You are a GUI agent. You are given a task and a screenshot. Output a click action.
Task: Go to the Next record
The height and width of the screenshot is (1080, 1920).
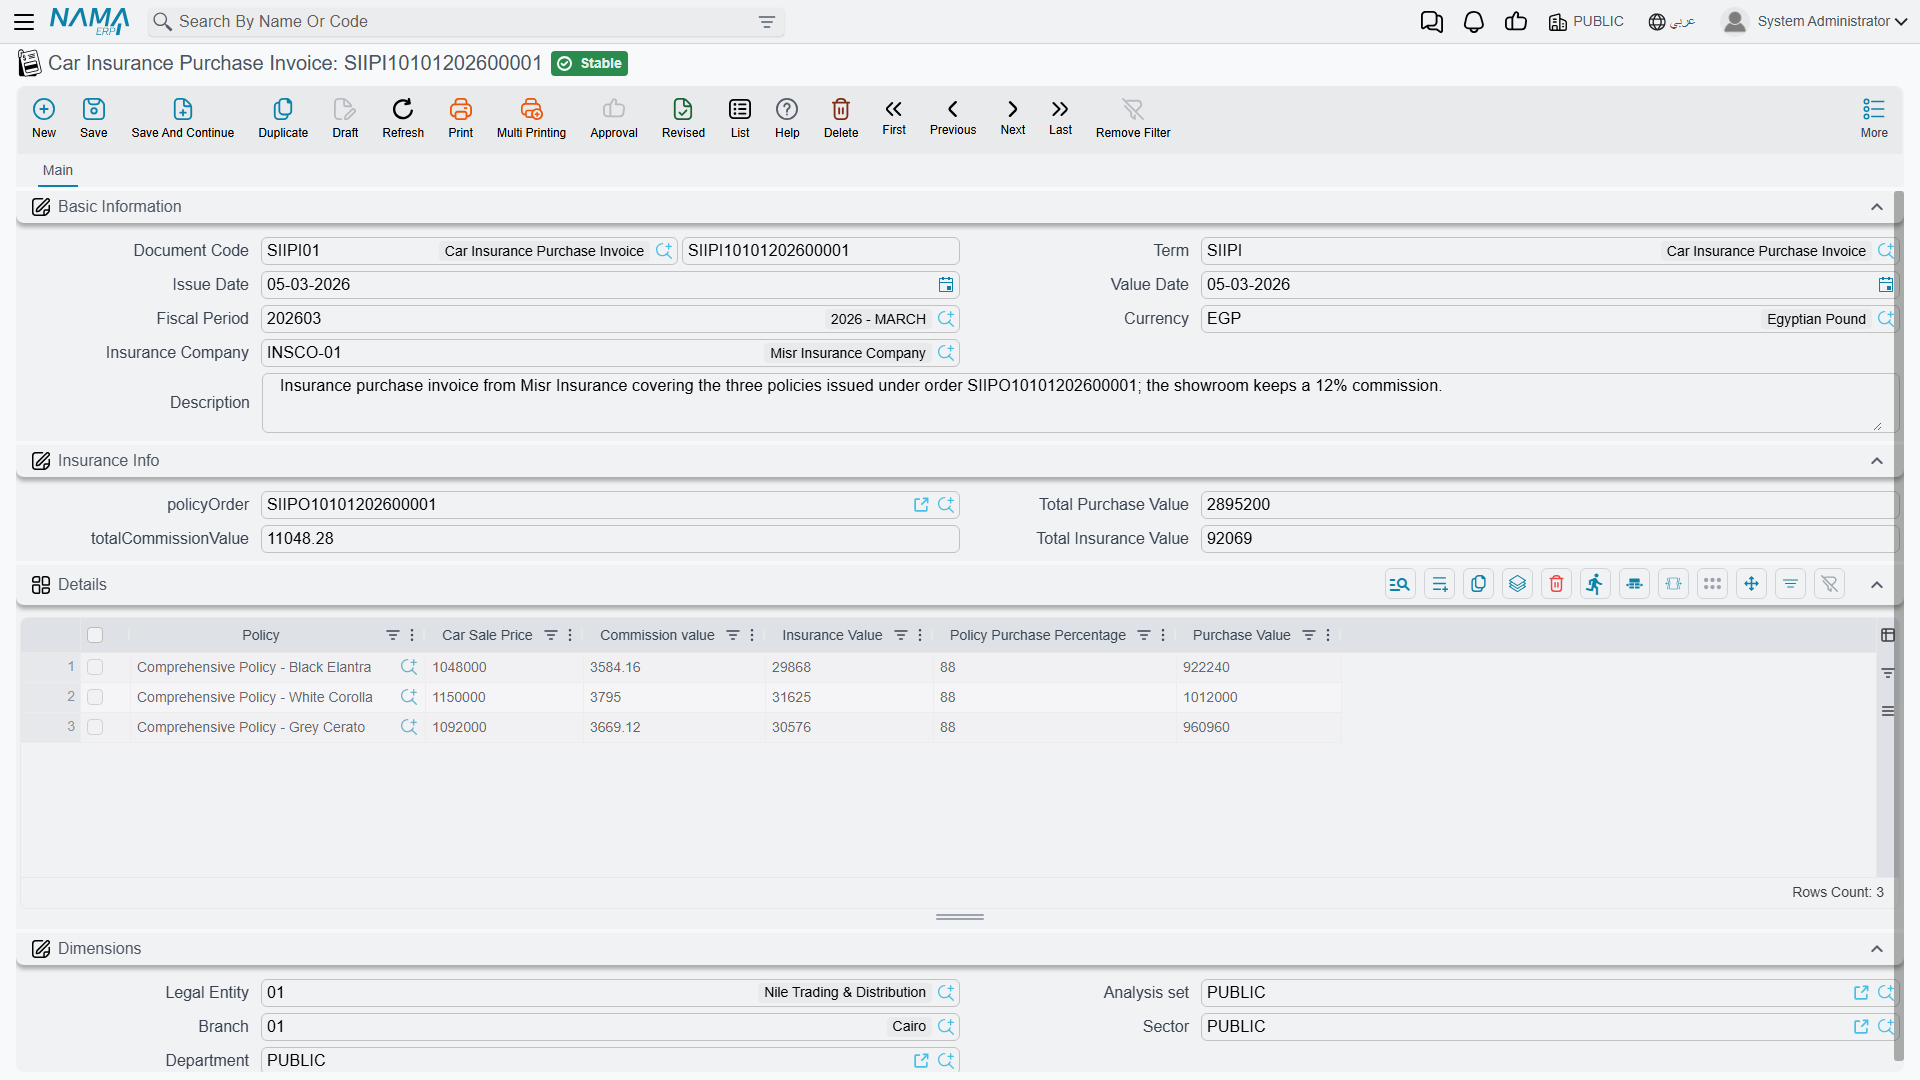coord(1013,117)
